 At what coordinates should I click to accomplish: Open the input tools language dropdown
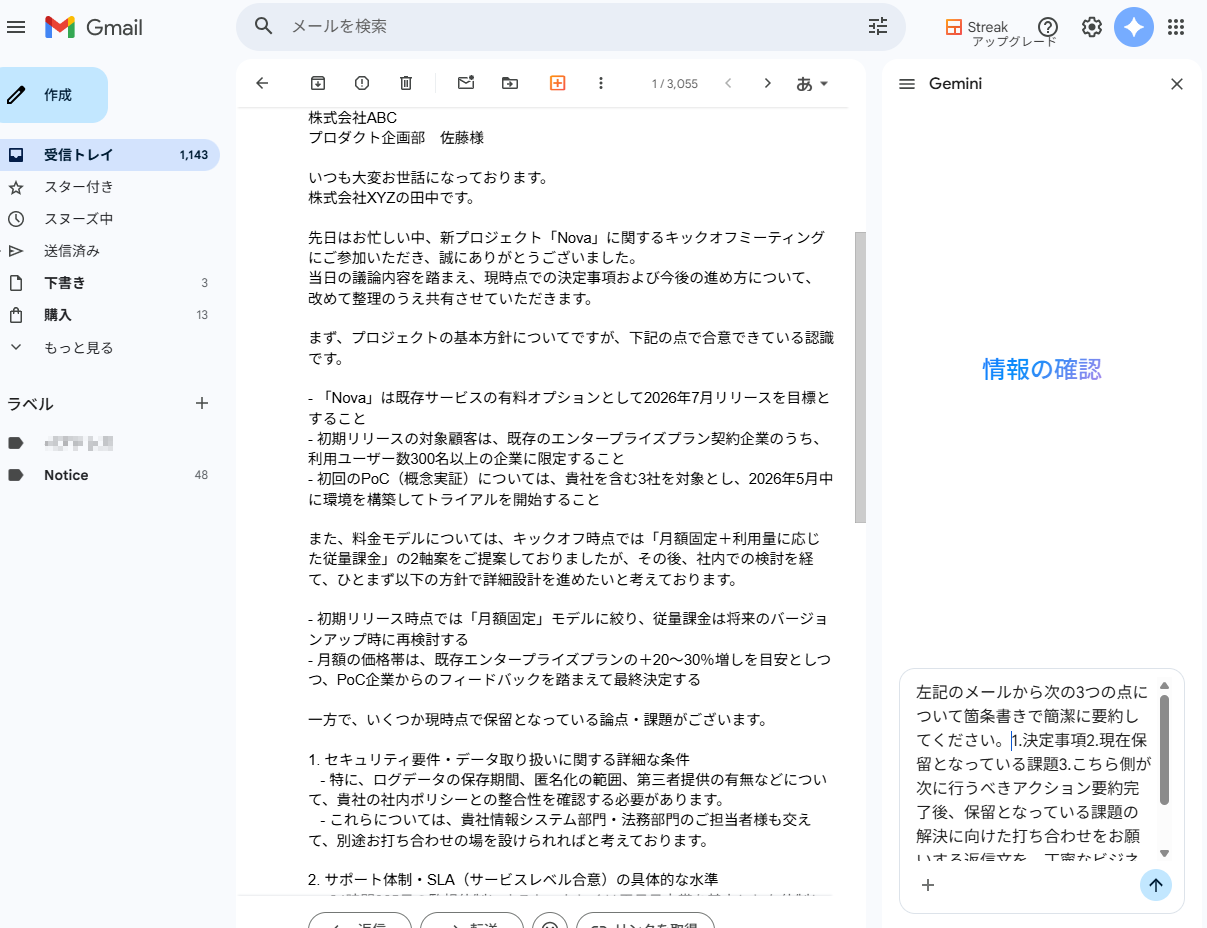pyautogui.click(x=812, y=83)
